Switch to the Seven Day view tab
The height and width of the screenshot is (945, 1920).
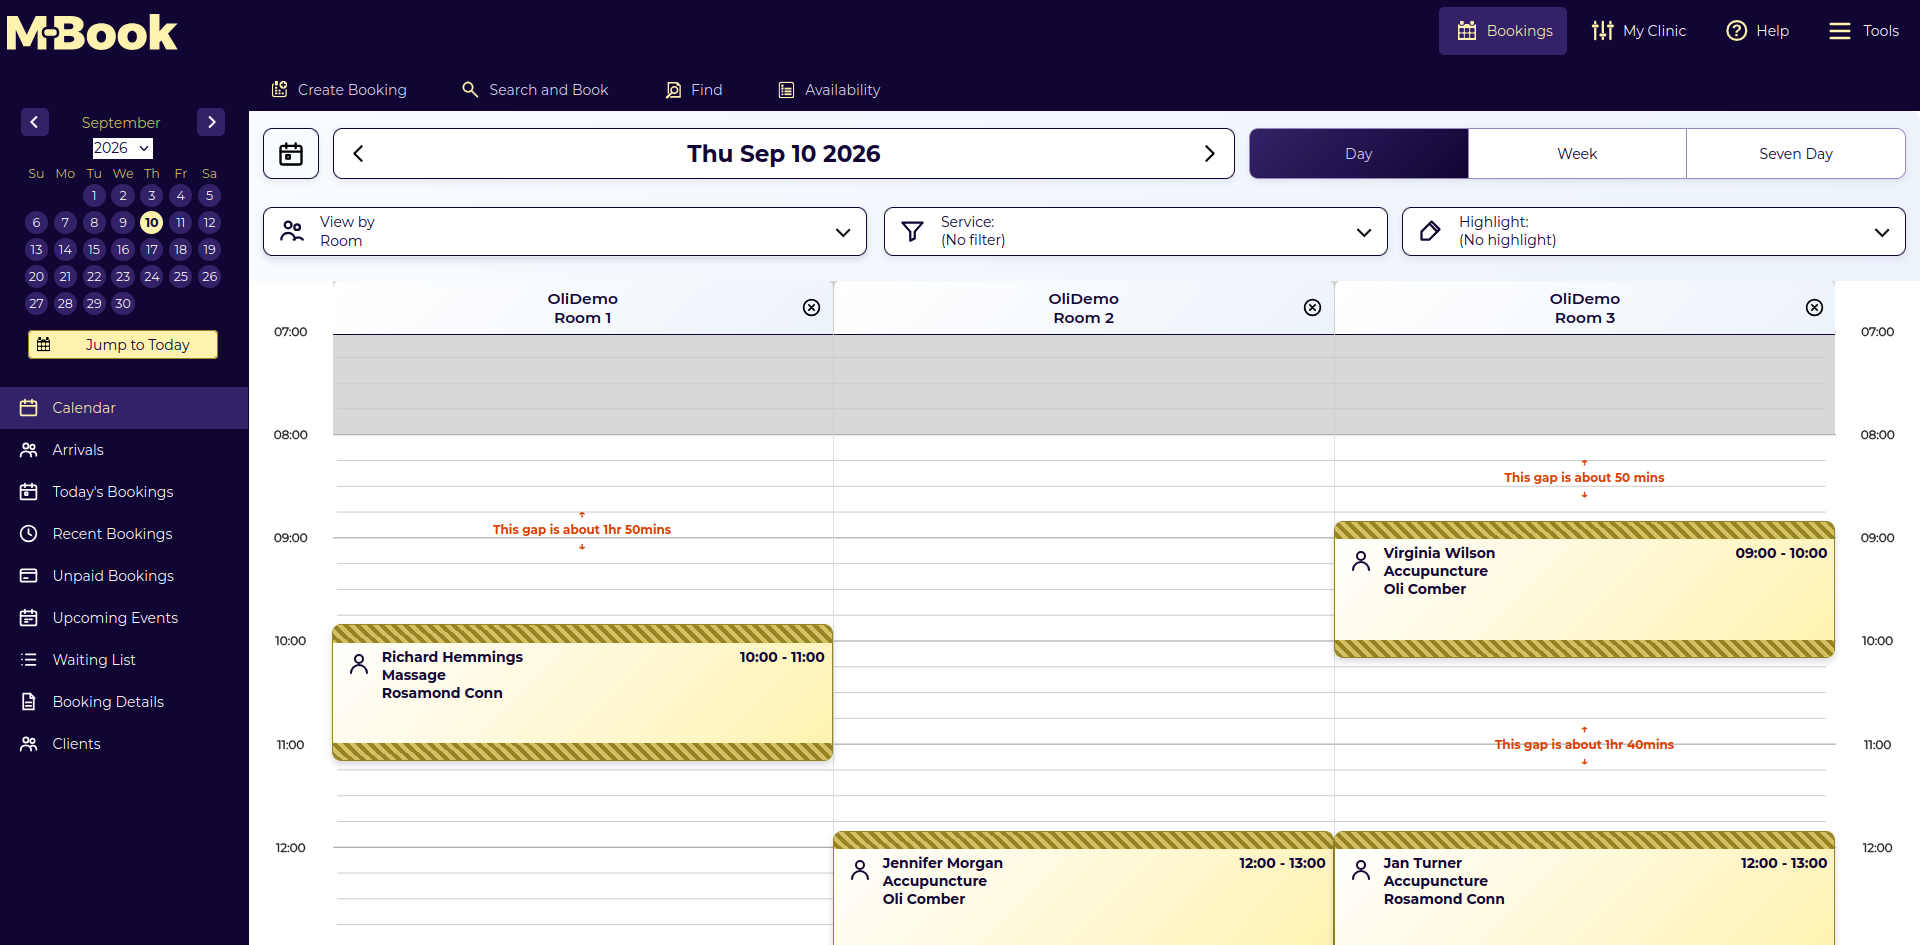pyautogui.click(x=1796, y=154)
